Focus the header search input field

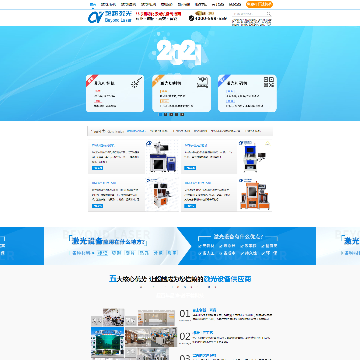(249, 14)
